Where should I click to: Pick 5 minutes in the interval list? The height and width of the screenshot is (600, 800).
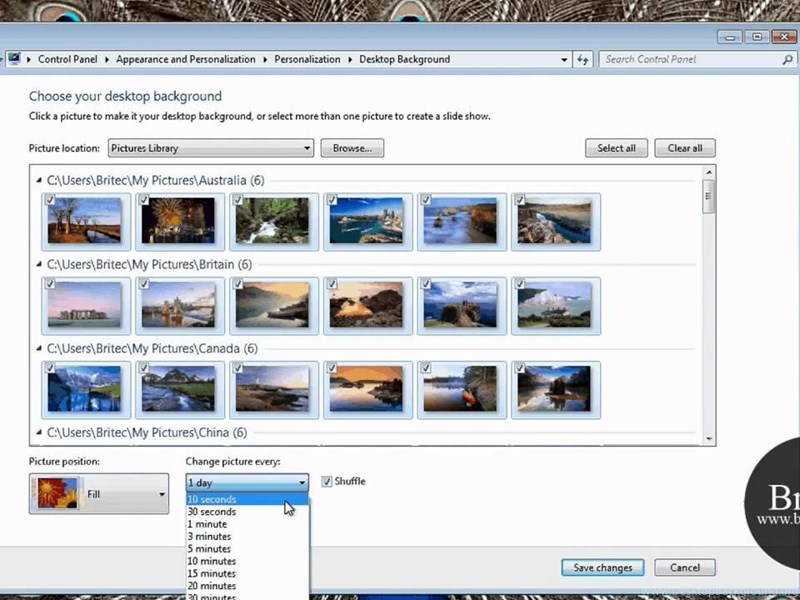click(247, 549)
